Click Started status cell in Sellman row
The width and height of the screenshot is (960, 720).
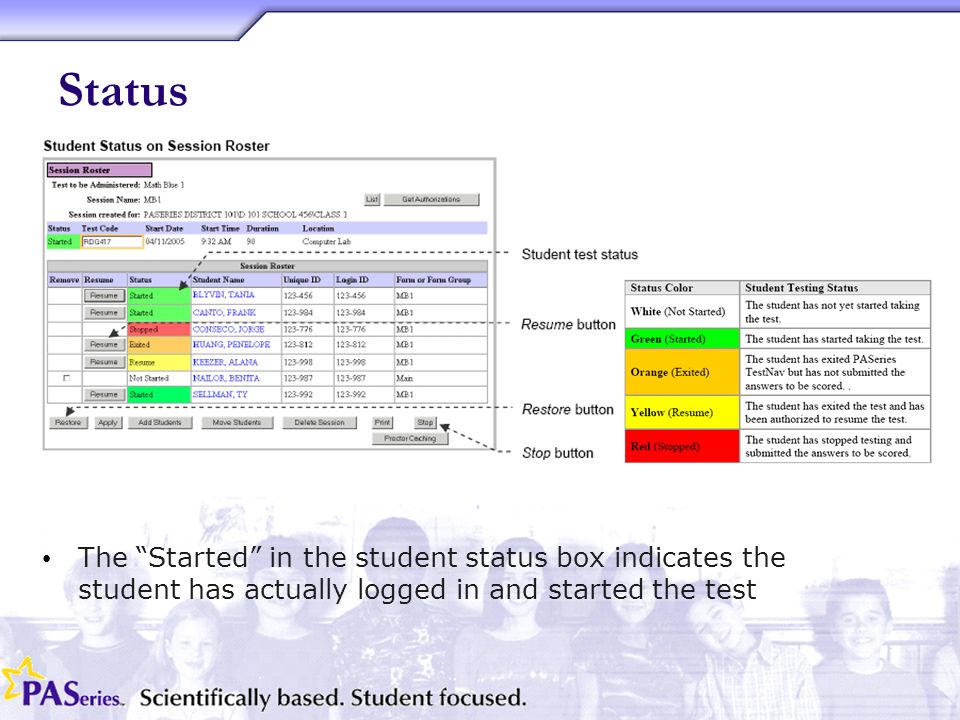[159, 395]
